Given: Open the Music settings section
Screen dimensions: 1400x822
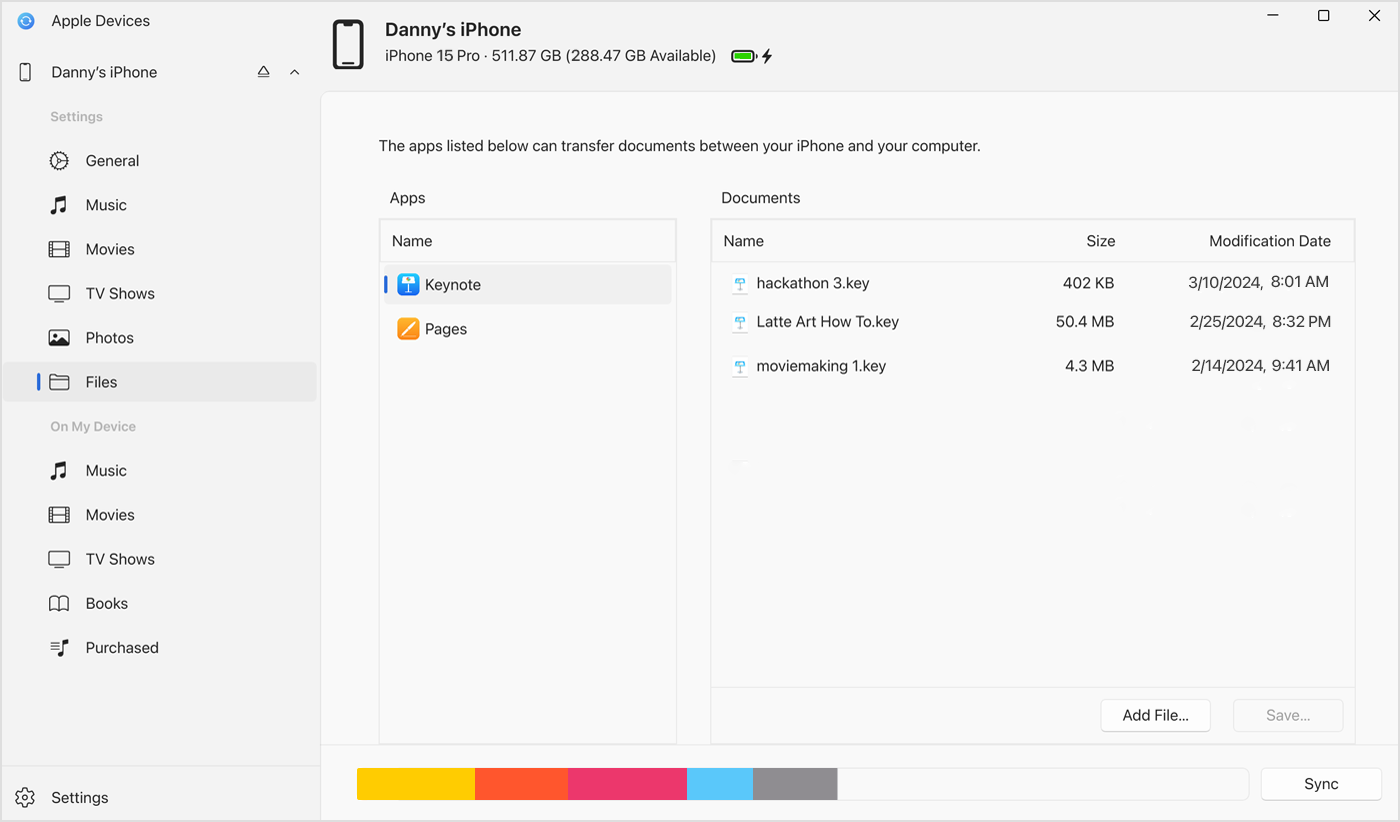Looking at the screenshot, I should [107, 204].
